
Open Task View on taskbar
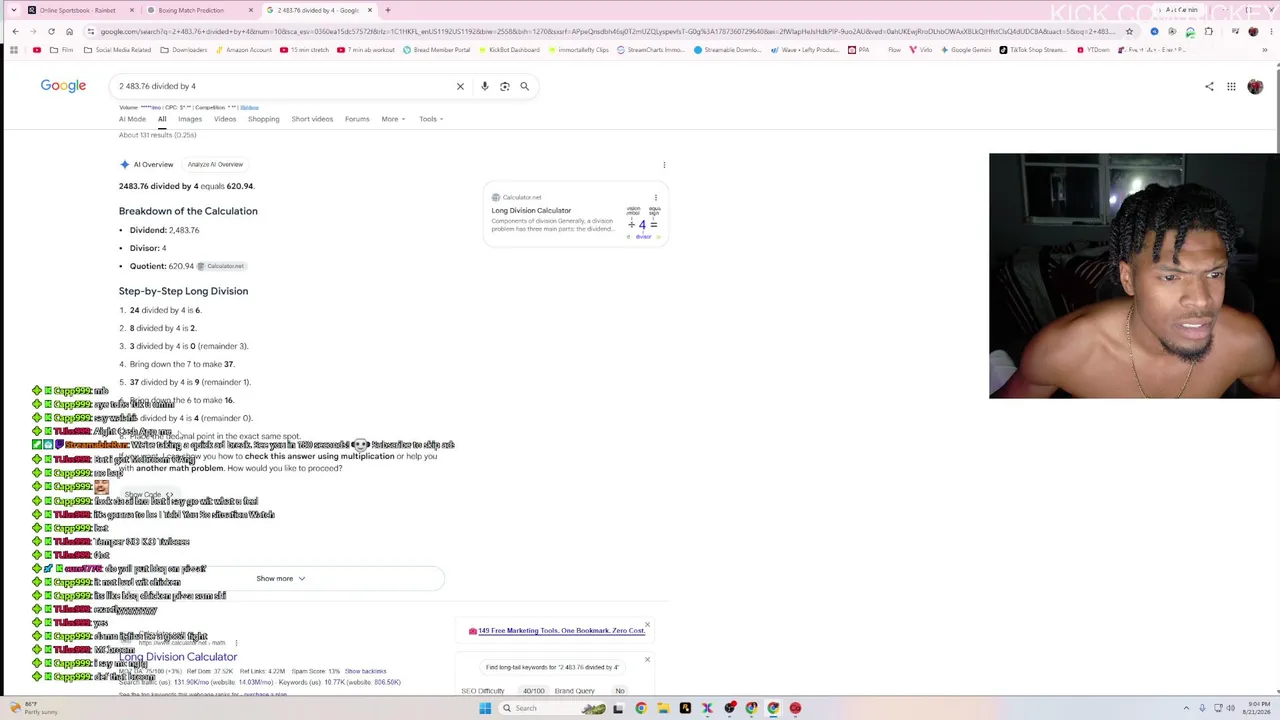618,708
